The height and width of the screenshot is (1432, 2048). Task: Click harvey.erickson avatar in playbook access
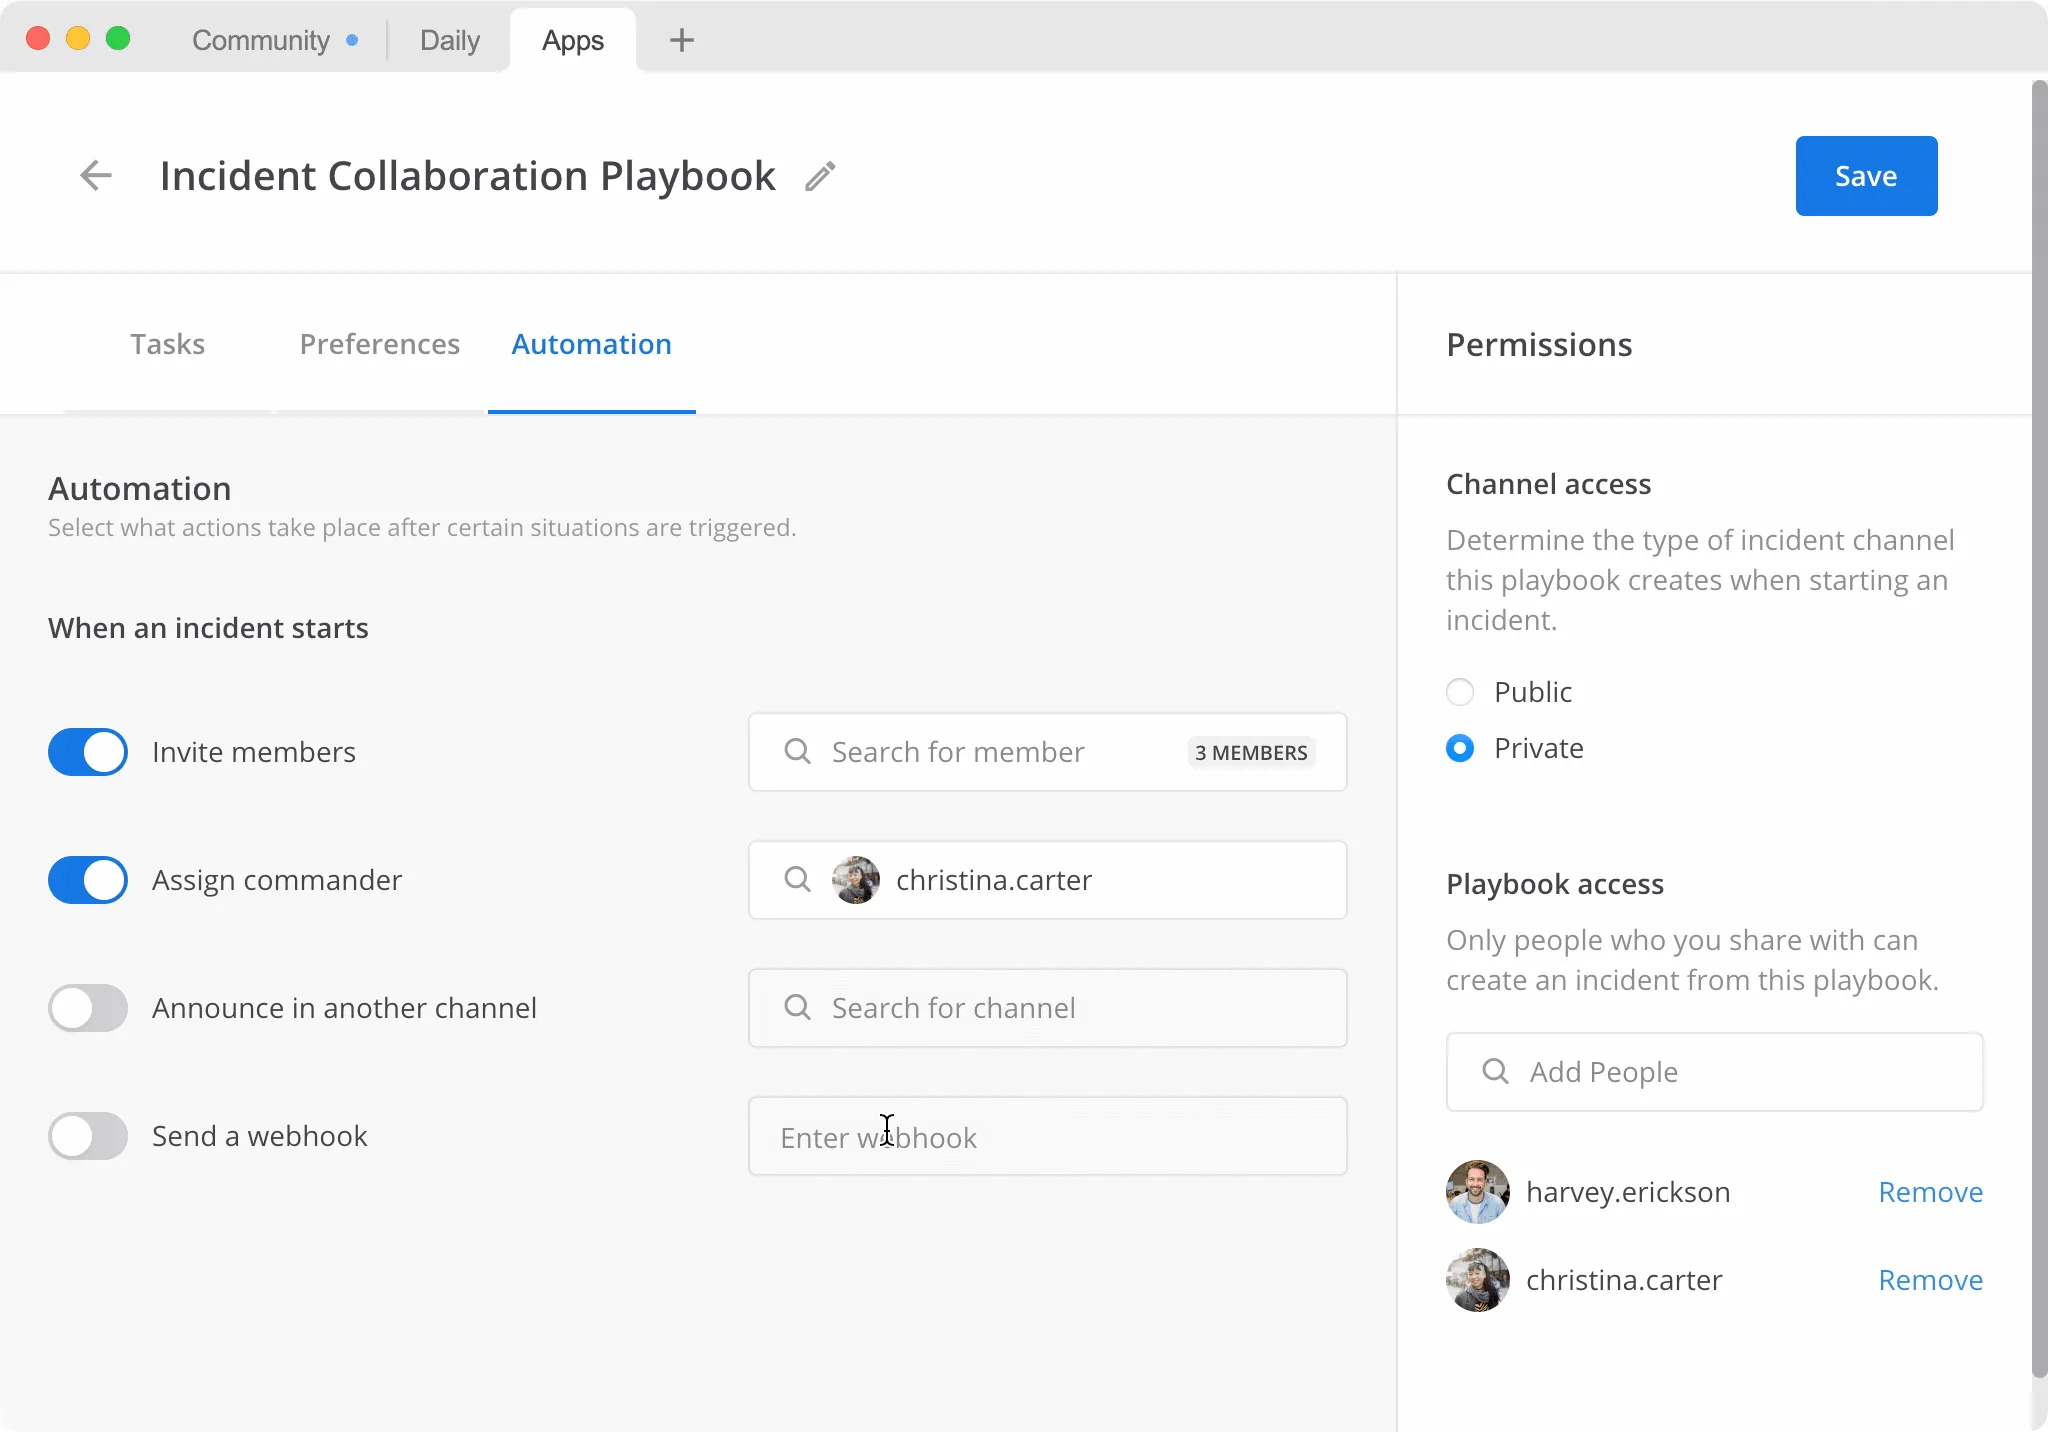(1478, 1192)
